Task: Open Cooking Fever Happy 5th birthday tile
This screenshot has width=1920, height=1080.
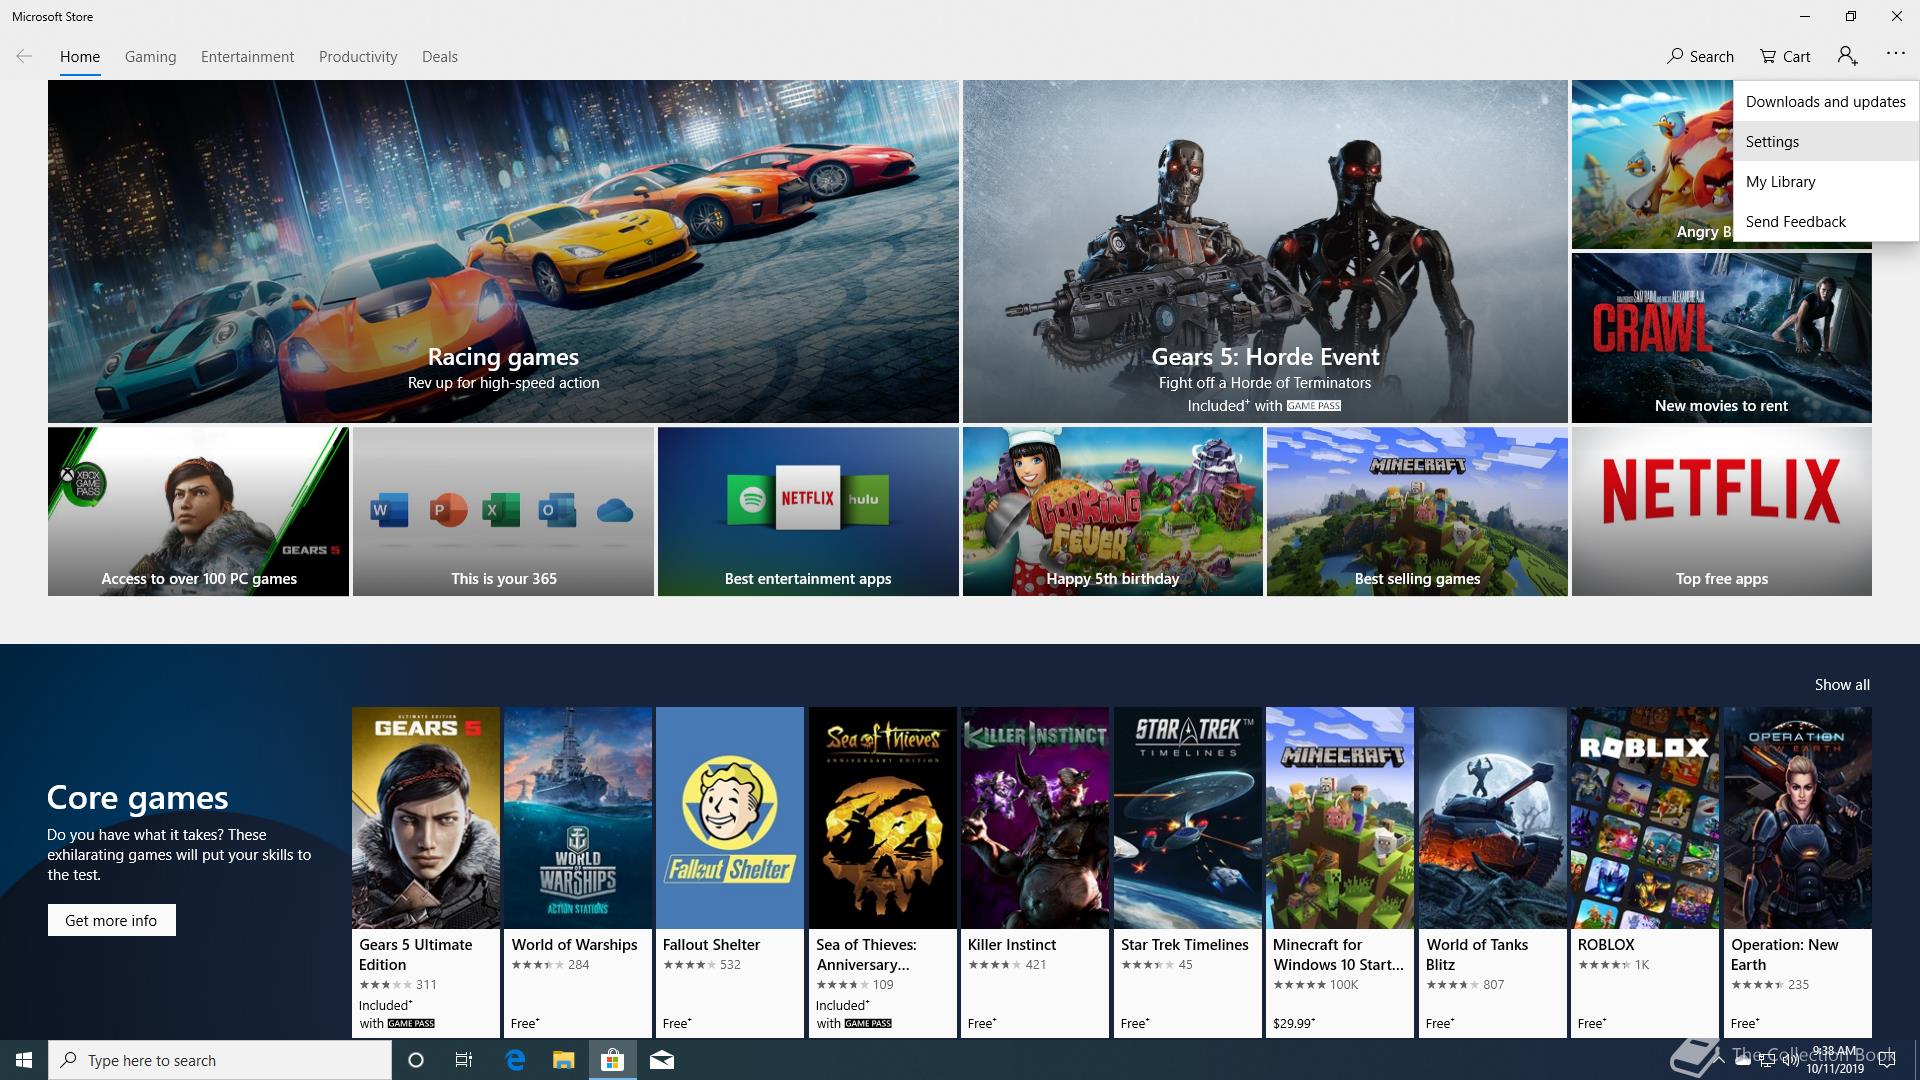Action: pyautogui.click(x=1112, y=511)
